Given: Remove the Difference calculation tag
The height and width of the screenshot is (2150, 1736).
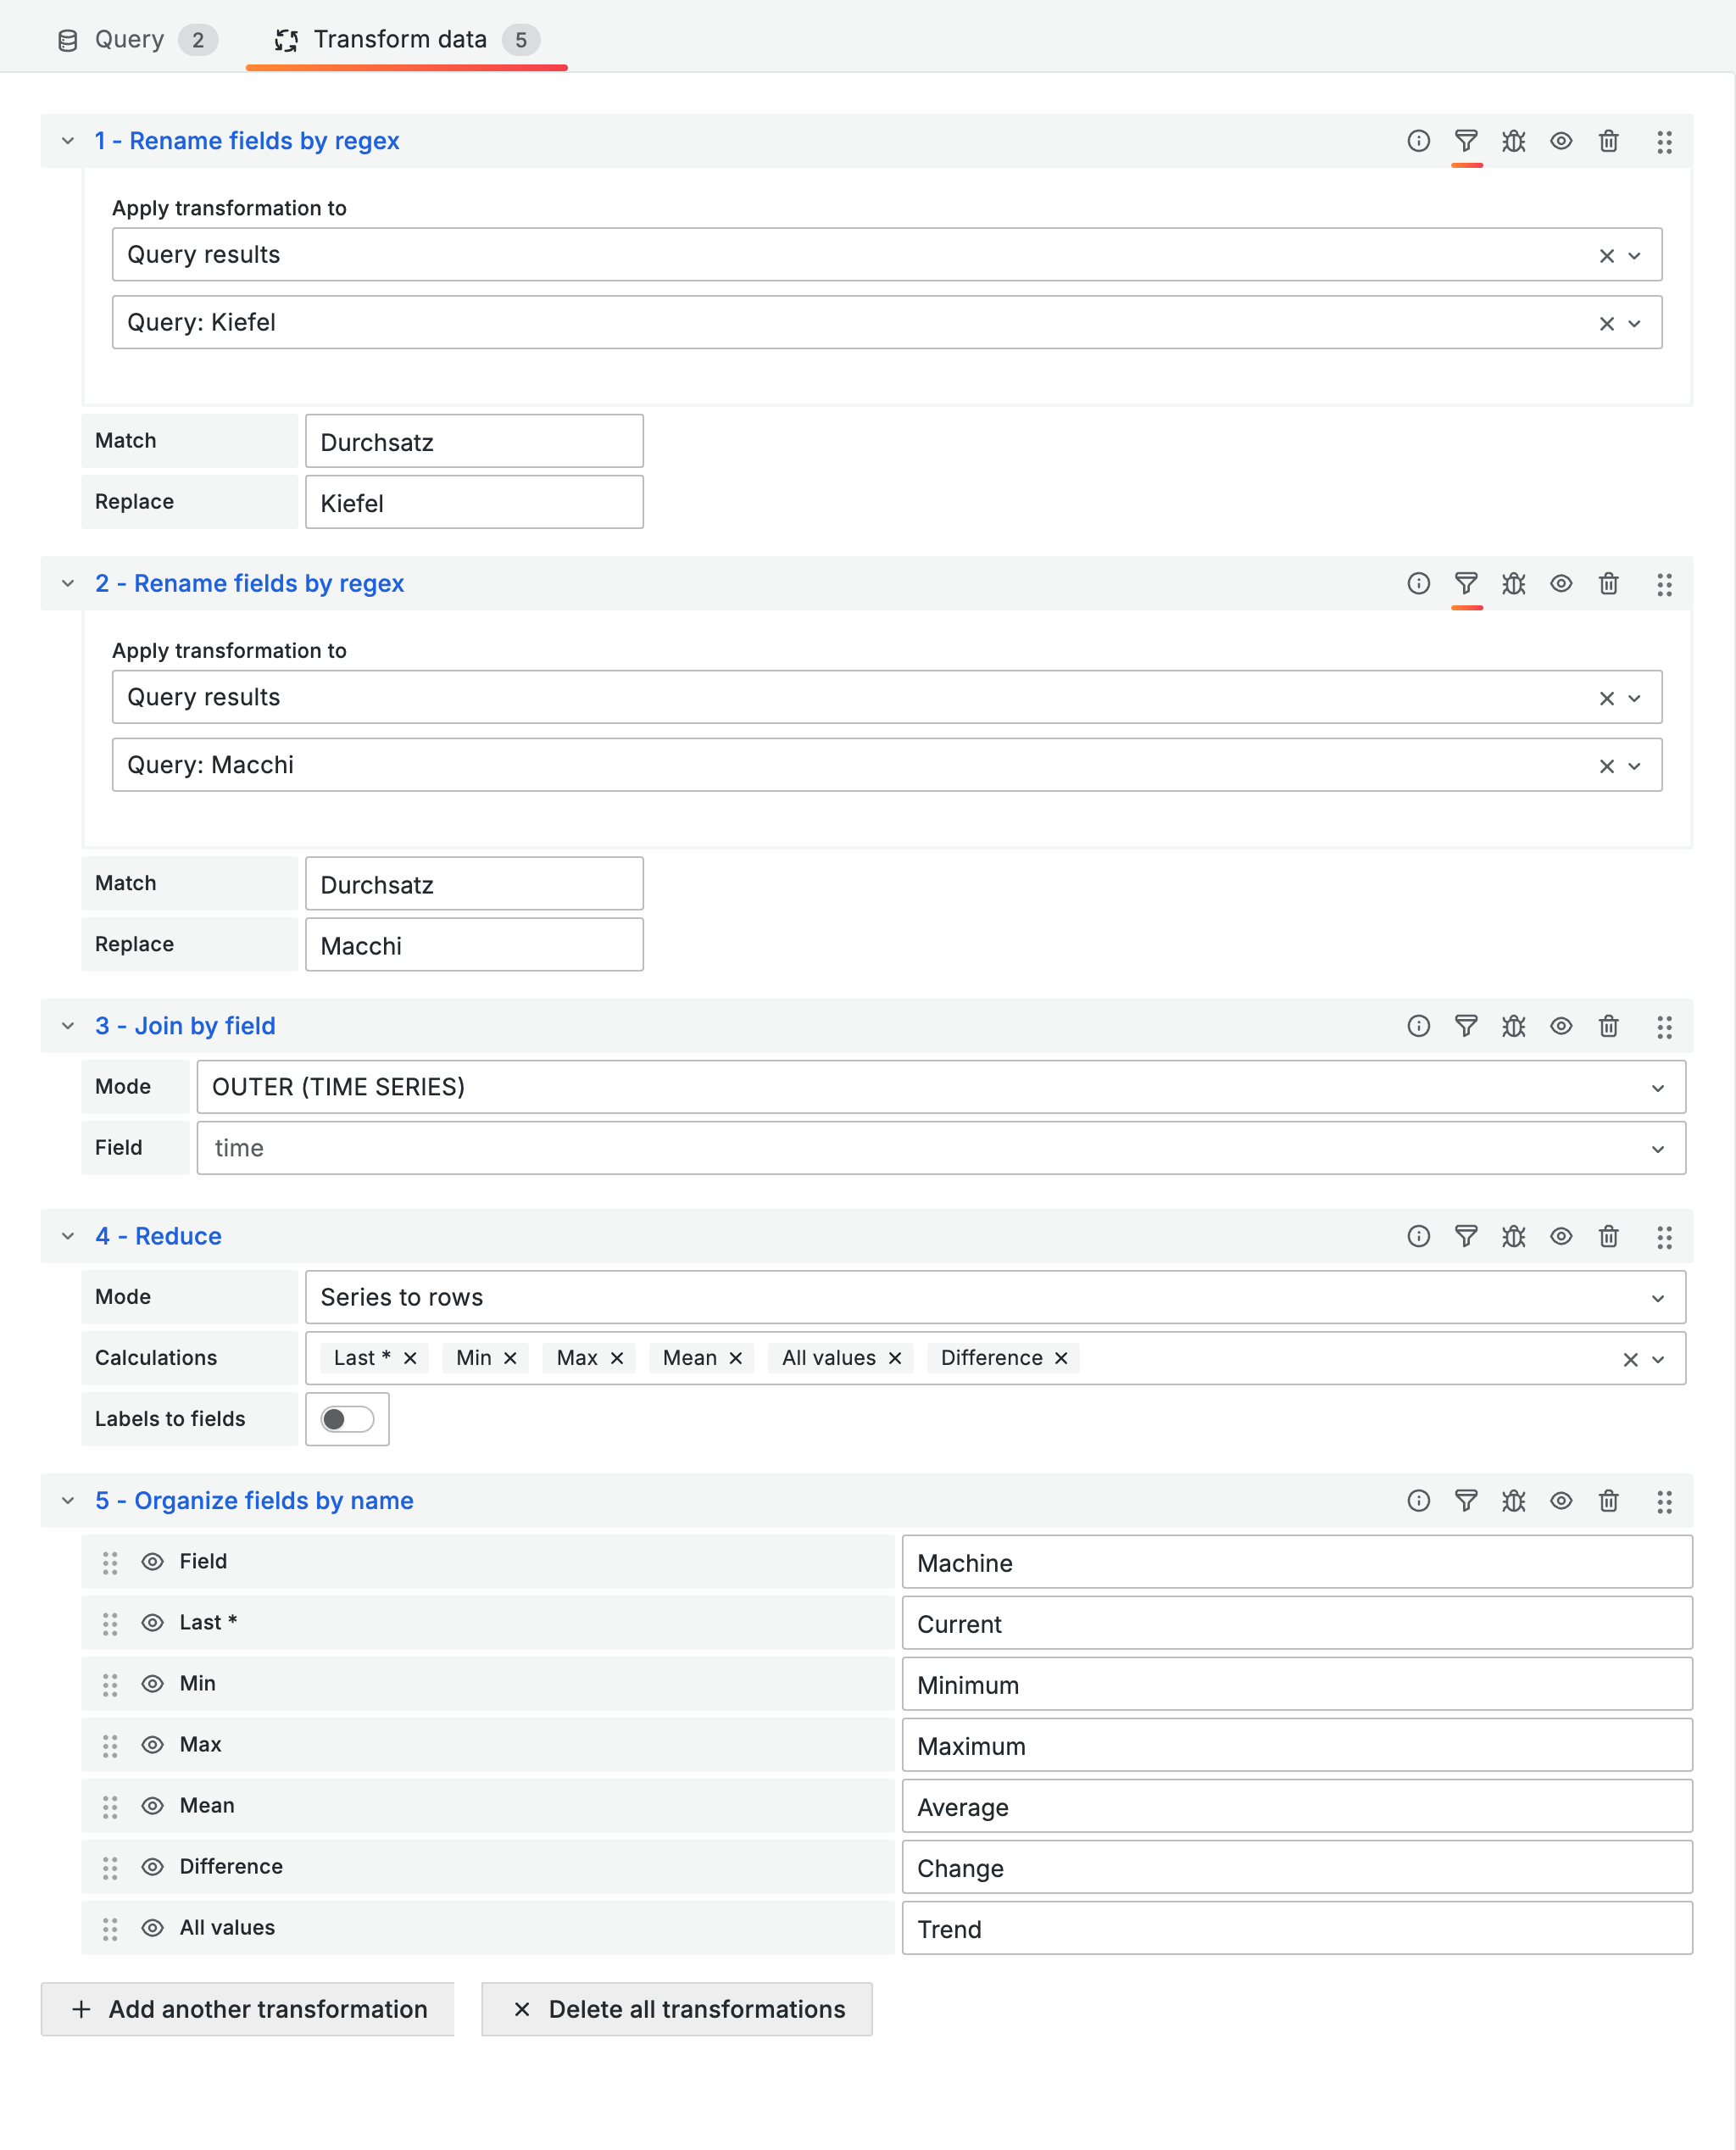Looking at the screenshot, I should click(x=1061, y=1358).
